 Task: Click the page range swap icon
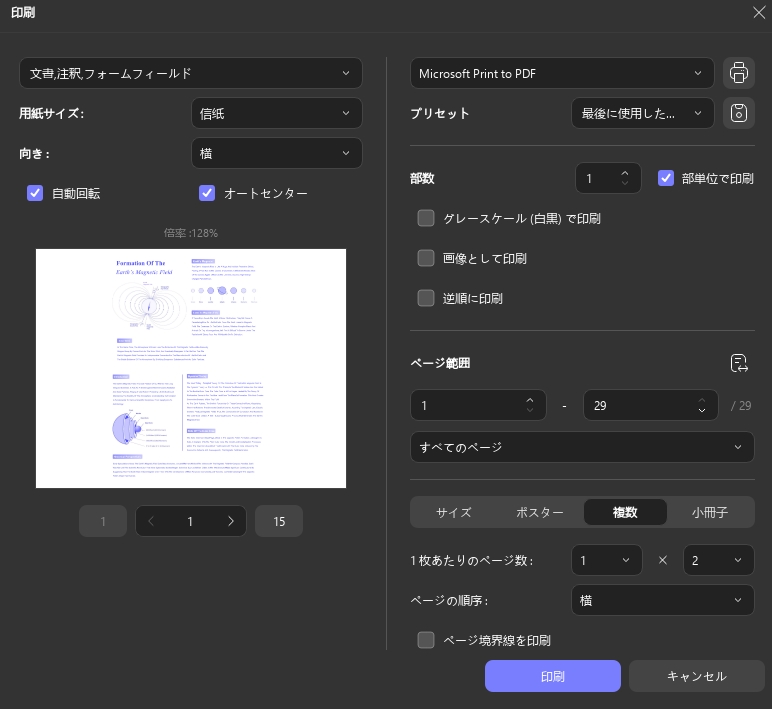pyautogui.click(x=739, y=363)
